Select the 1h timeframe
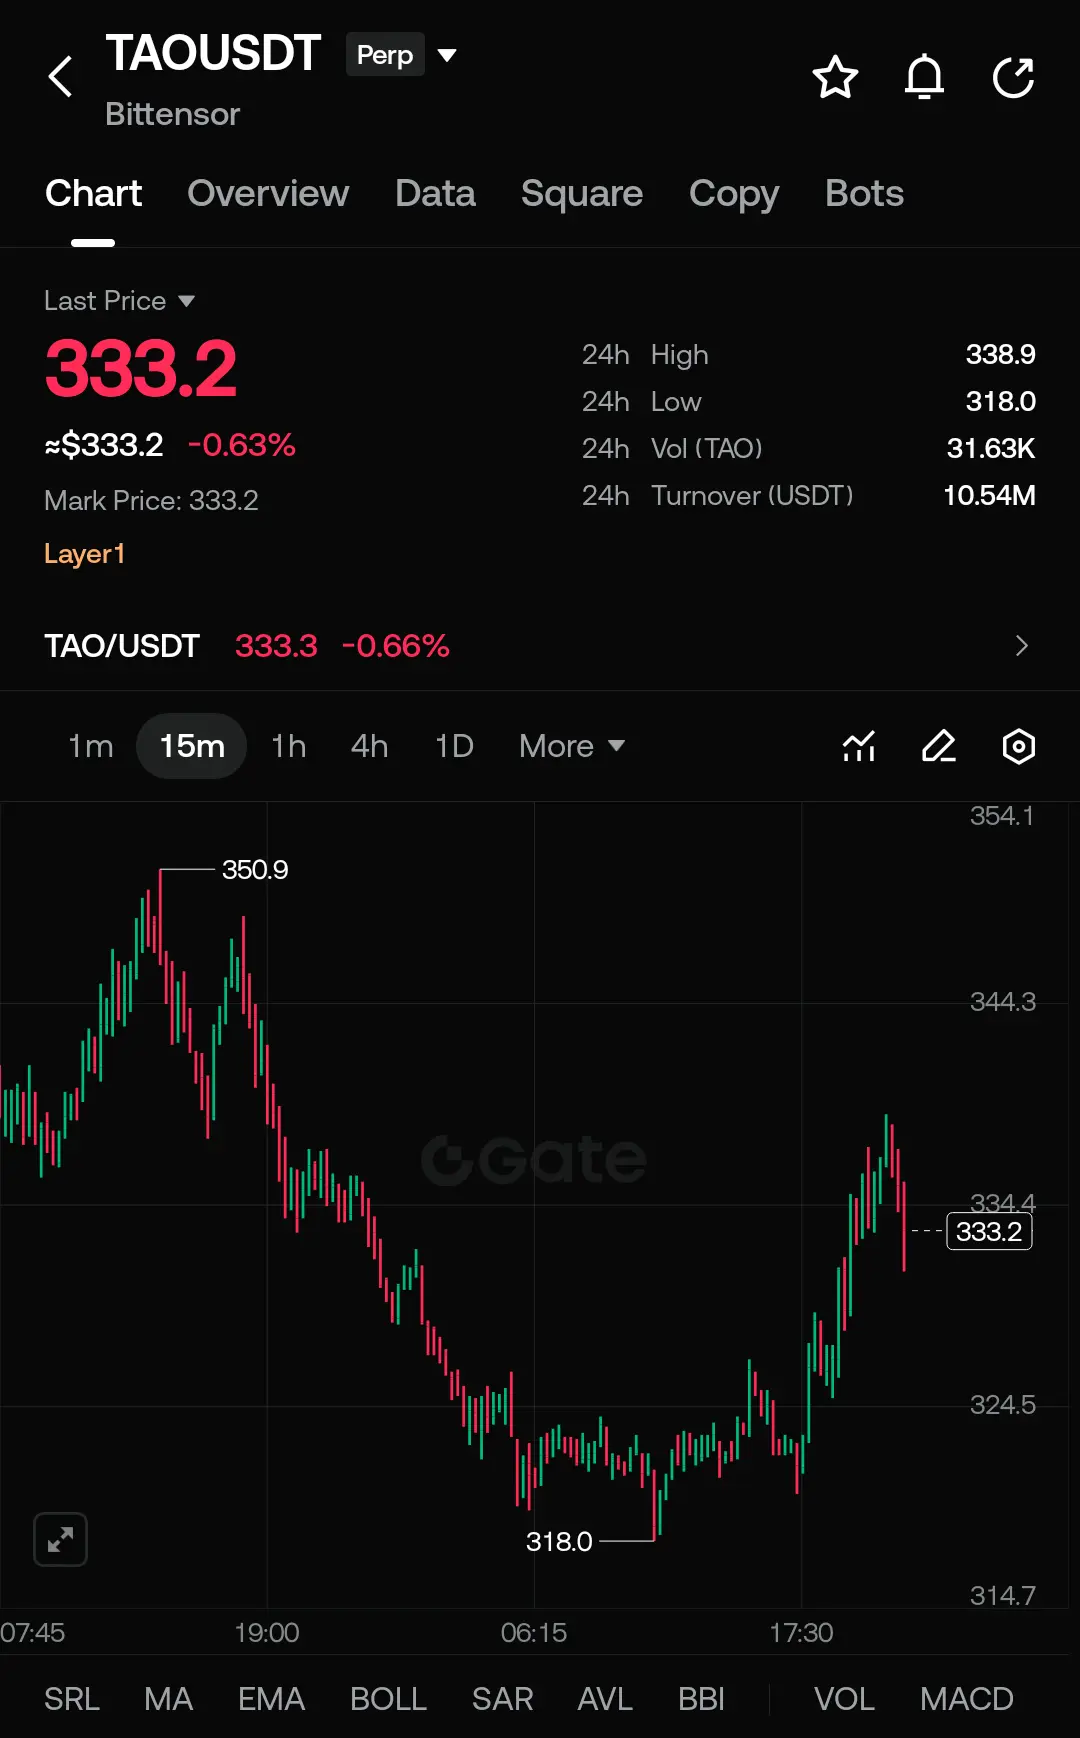 289,746
